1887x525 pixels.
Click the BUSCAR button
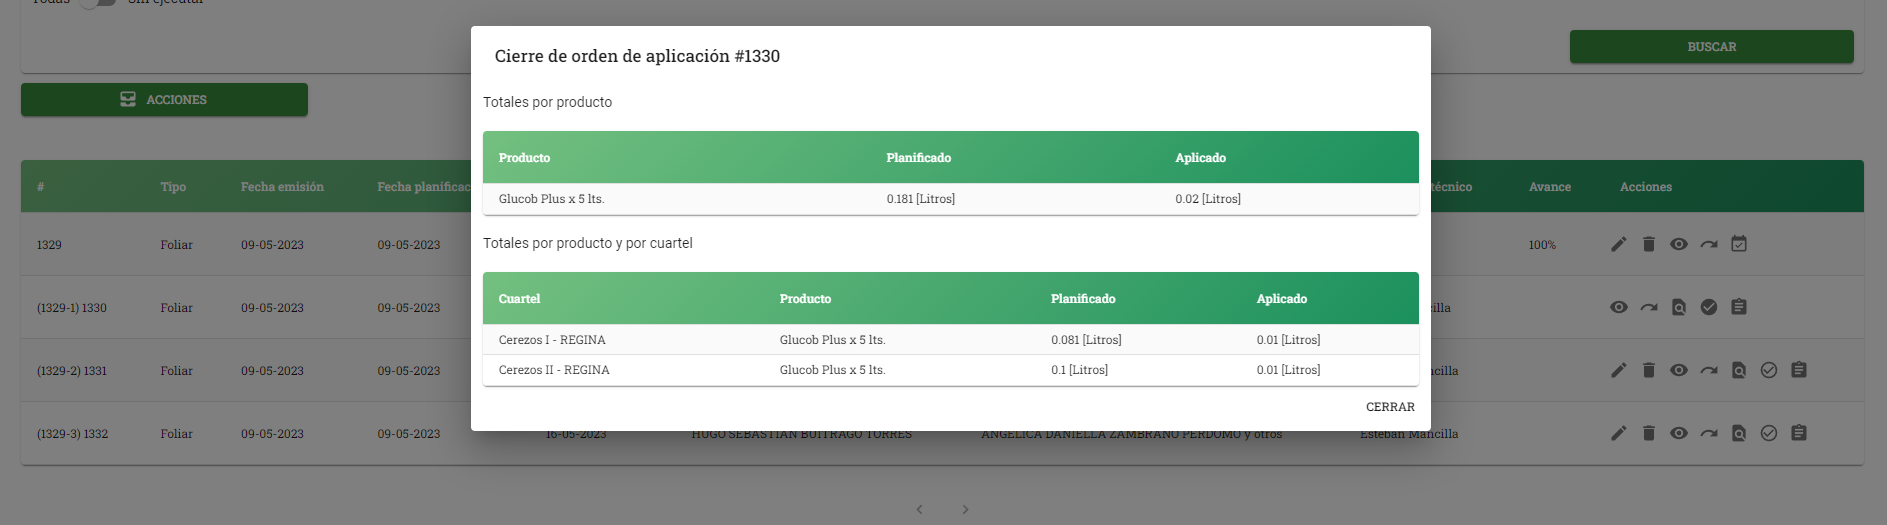(x=1711, y=47)
